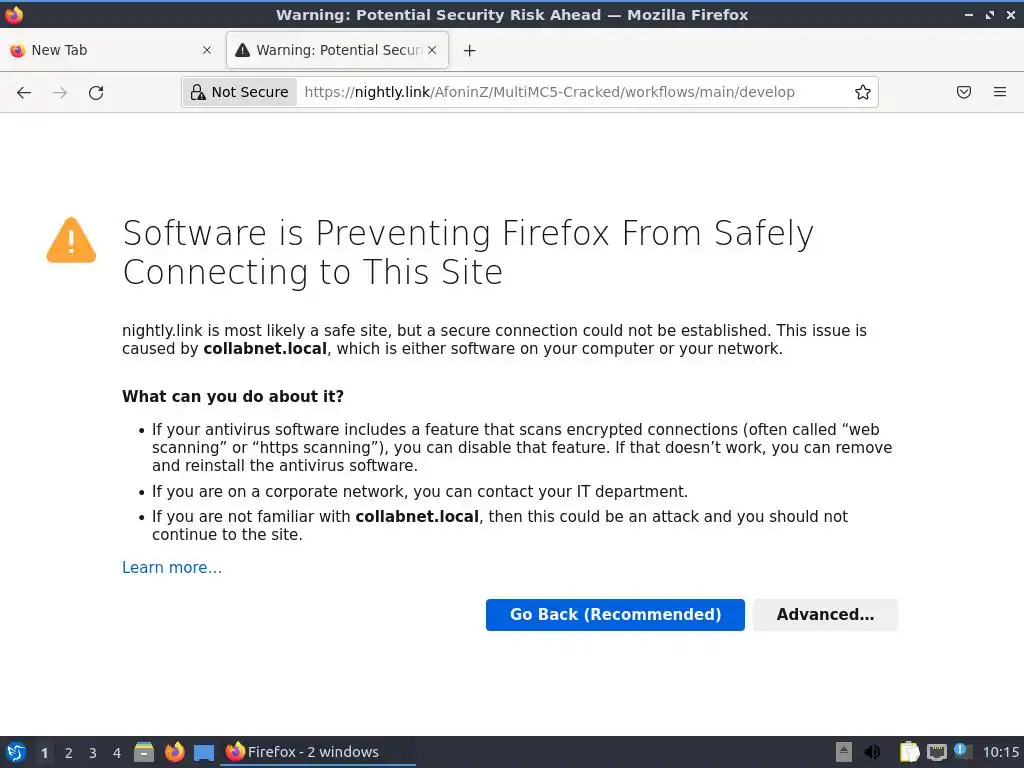Switch to workspace 4 in taskbar
Screen dimensions: 1024x768
click(117, 753)
